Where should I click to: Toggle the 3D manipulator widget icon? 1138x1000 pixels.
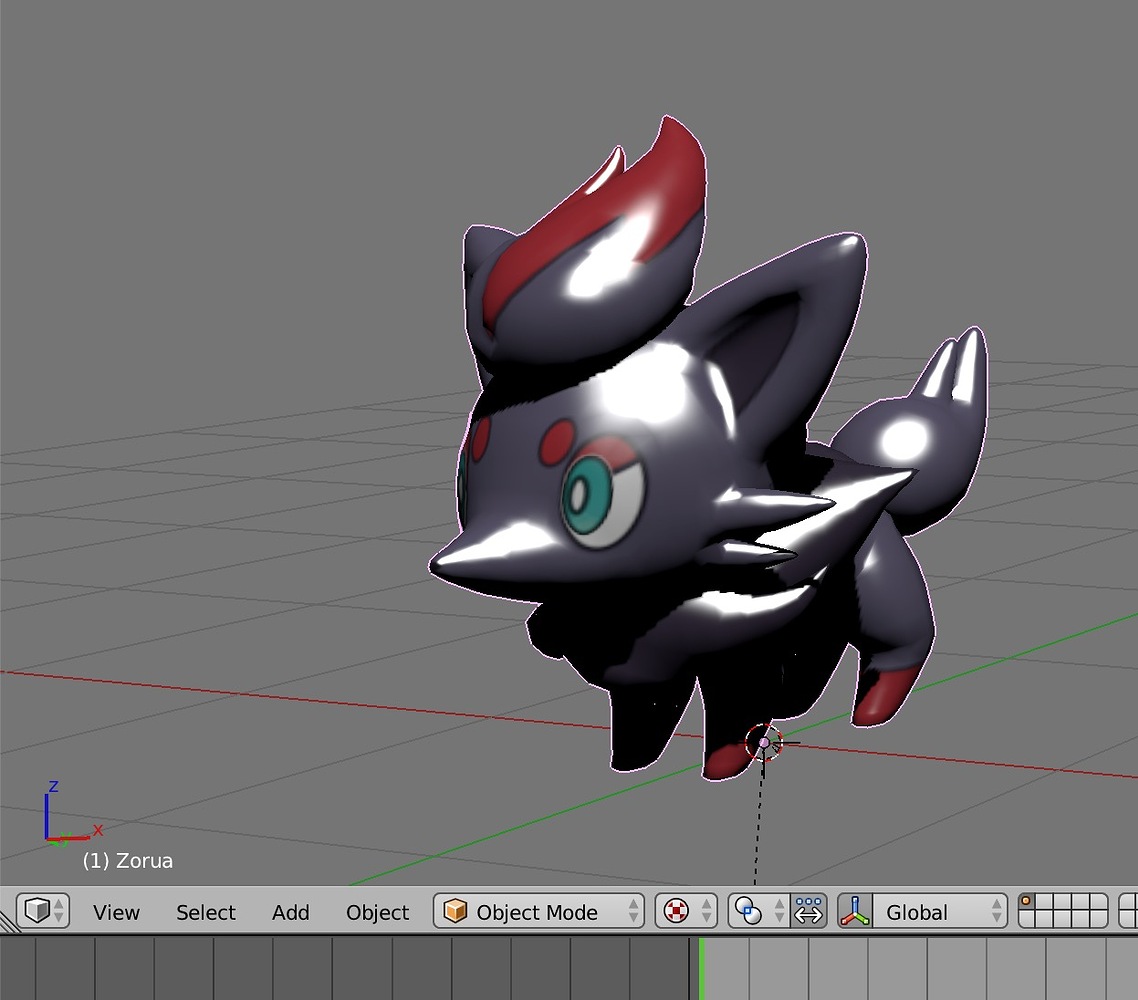855,910
